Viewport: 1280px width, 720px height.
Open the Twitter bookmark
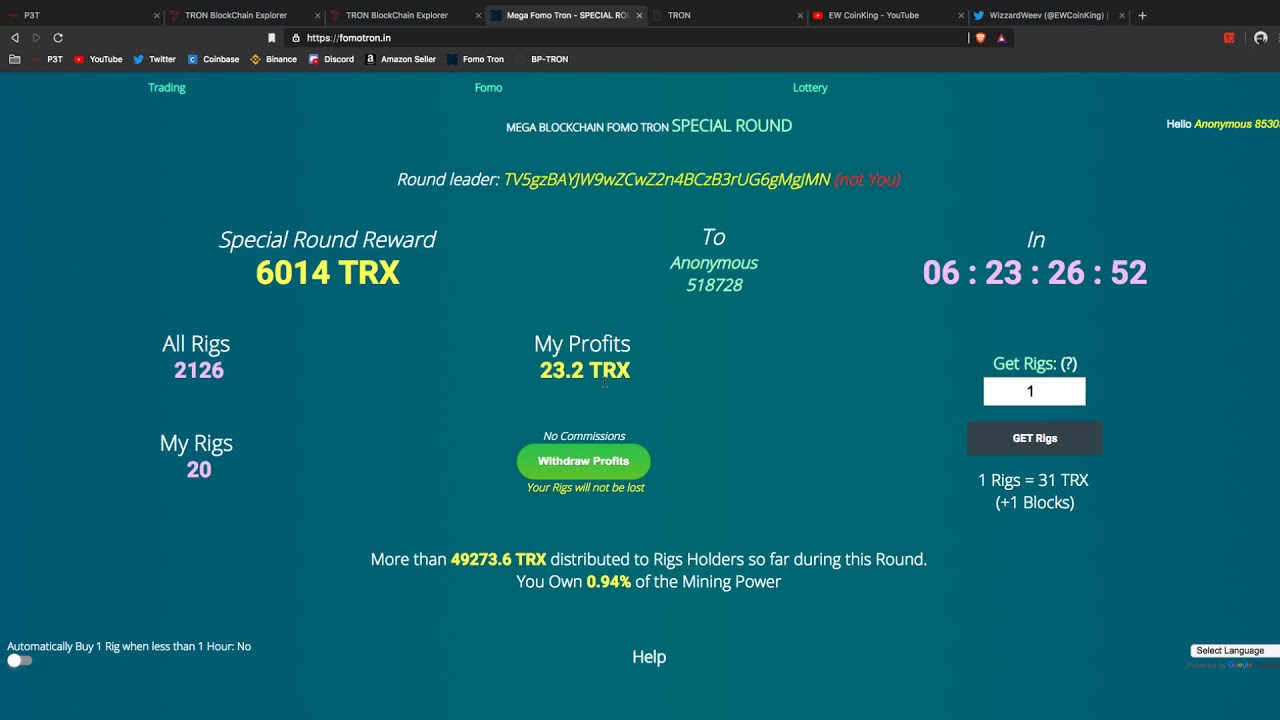154,59
